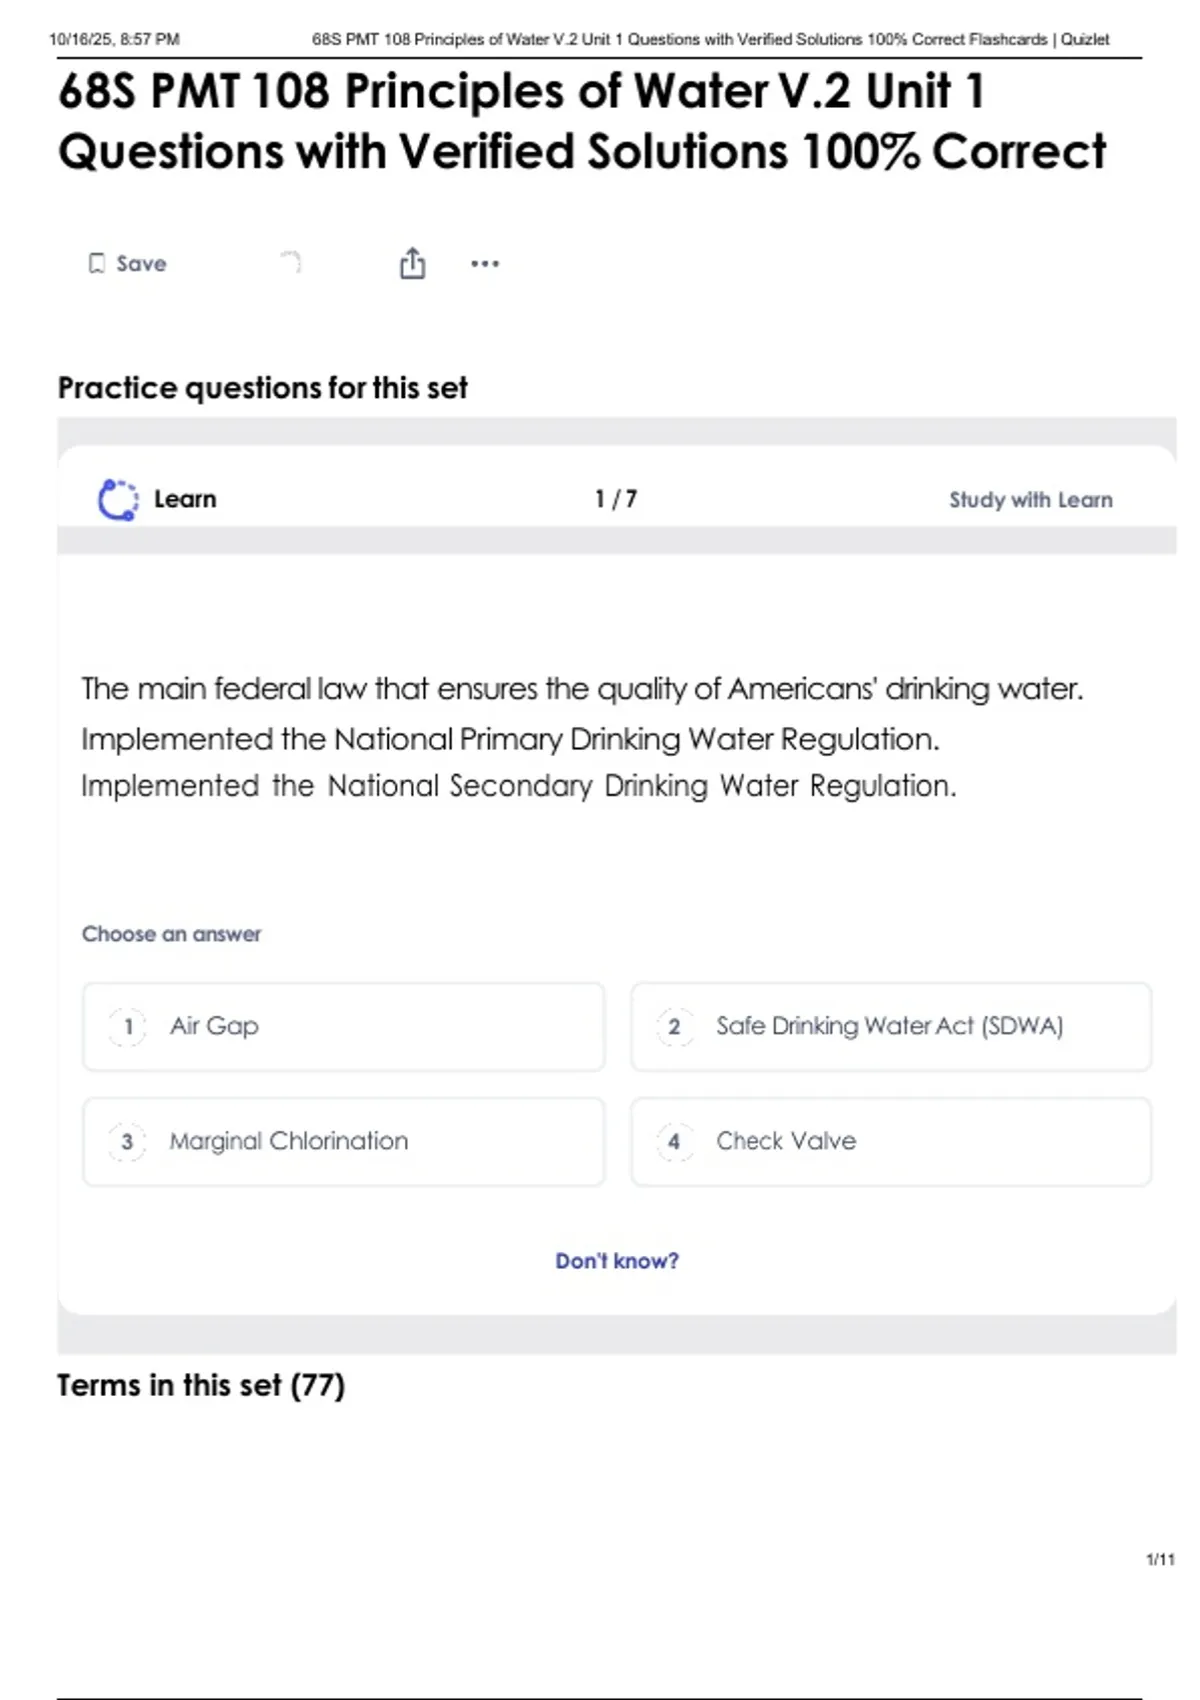Click the Terms in this set (77) heading
This screenshot has width=1200, height=1700.
(x=201, y=1385)
